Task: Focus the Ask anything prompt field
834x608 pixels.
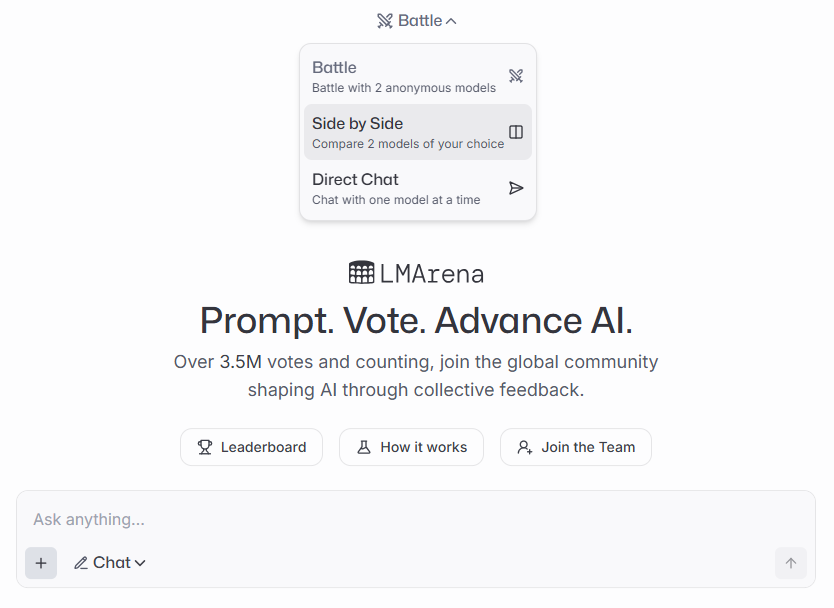Action: point(400,520)
